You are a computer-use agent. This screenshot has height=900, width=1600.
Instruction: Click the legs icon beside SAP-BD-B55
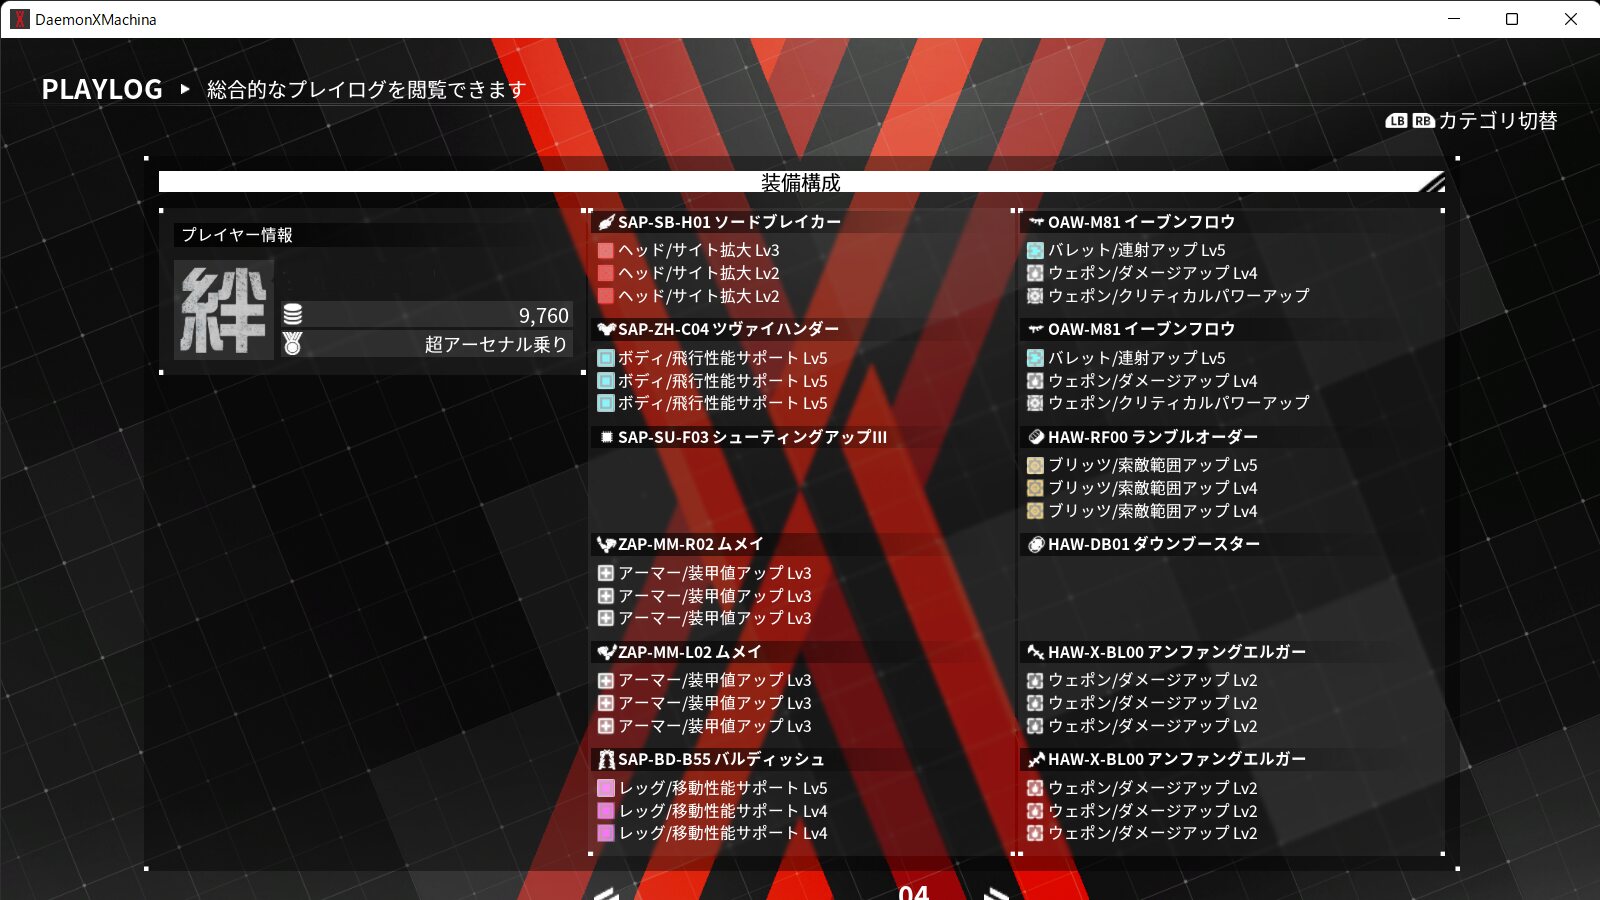point(606,759)
